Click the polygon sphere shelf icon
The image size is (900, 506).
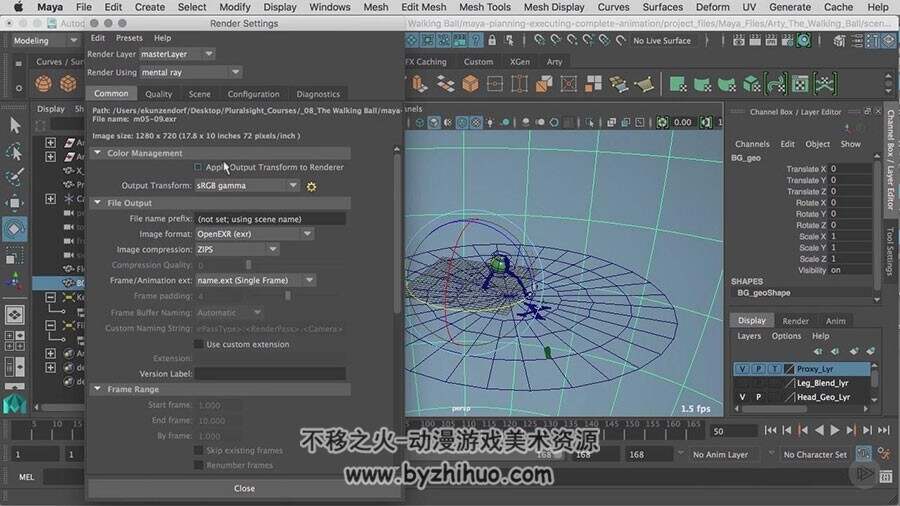pyautogui.click(x=44, y=84)
